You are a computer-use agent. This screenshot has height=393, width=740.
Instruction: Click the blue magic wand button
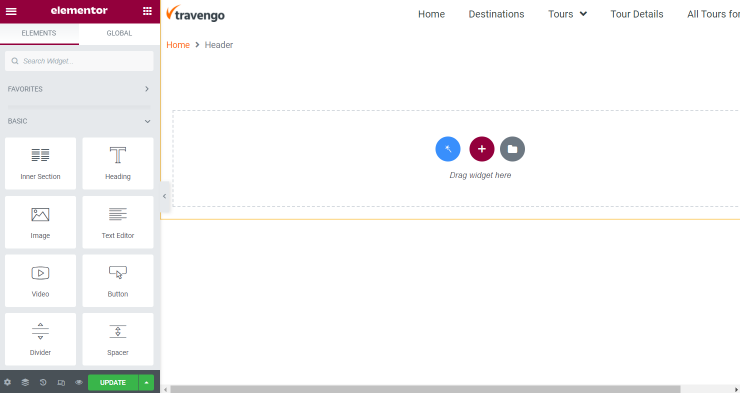[x=448, y=149]
